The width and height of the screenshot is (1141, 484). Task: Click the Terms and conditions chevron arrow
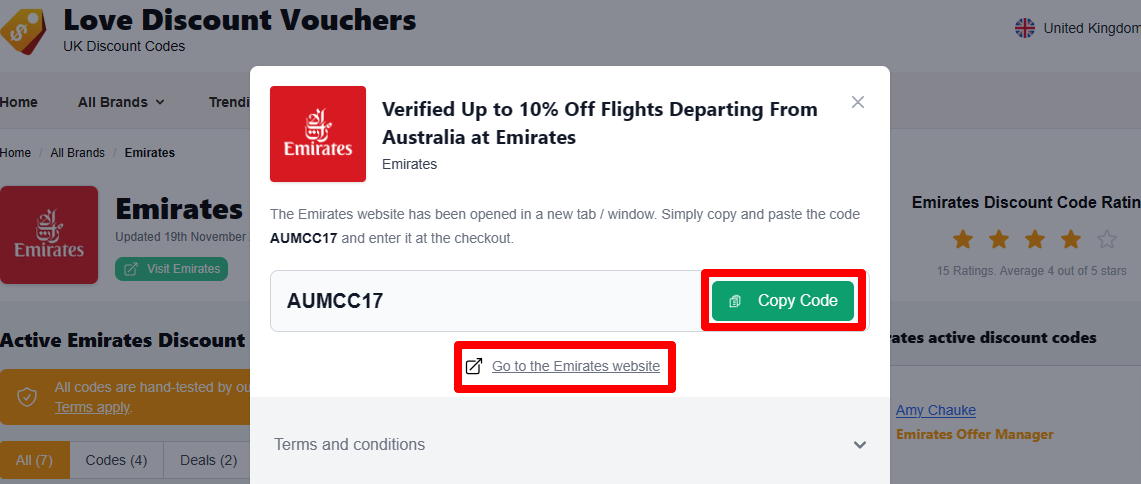[x=860, y=445]
